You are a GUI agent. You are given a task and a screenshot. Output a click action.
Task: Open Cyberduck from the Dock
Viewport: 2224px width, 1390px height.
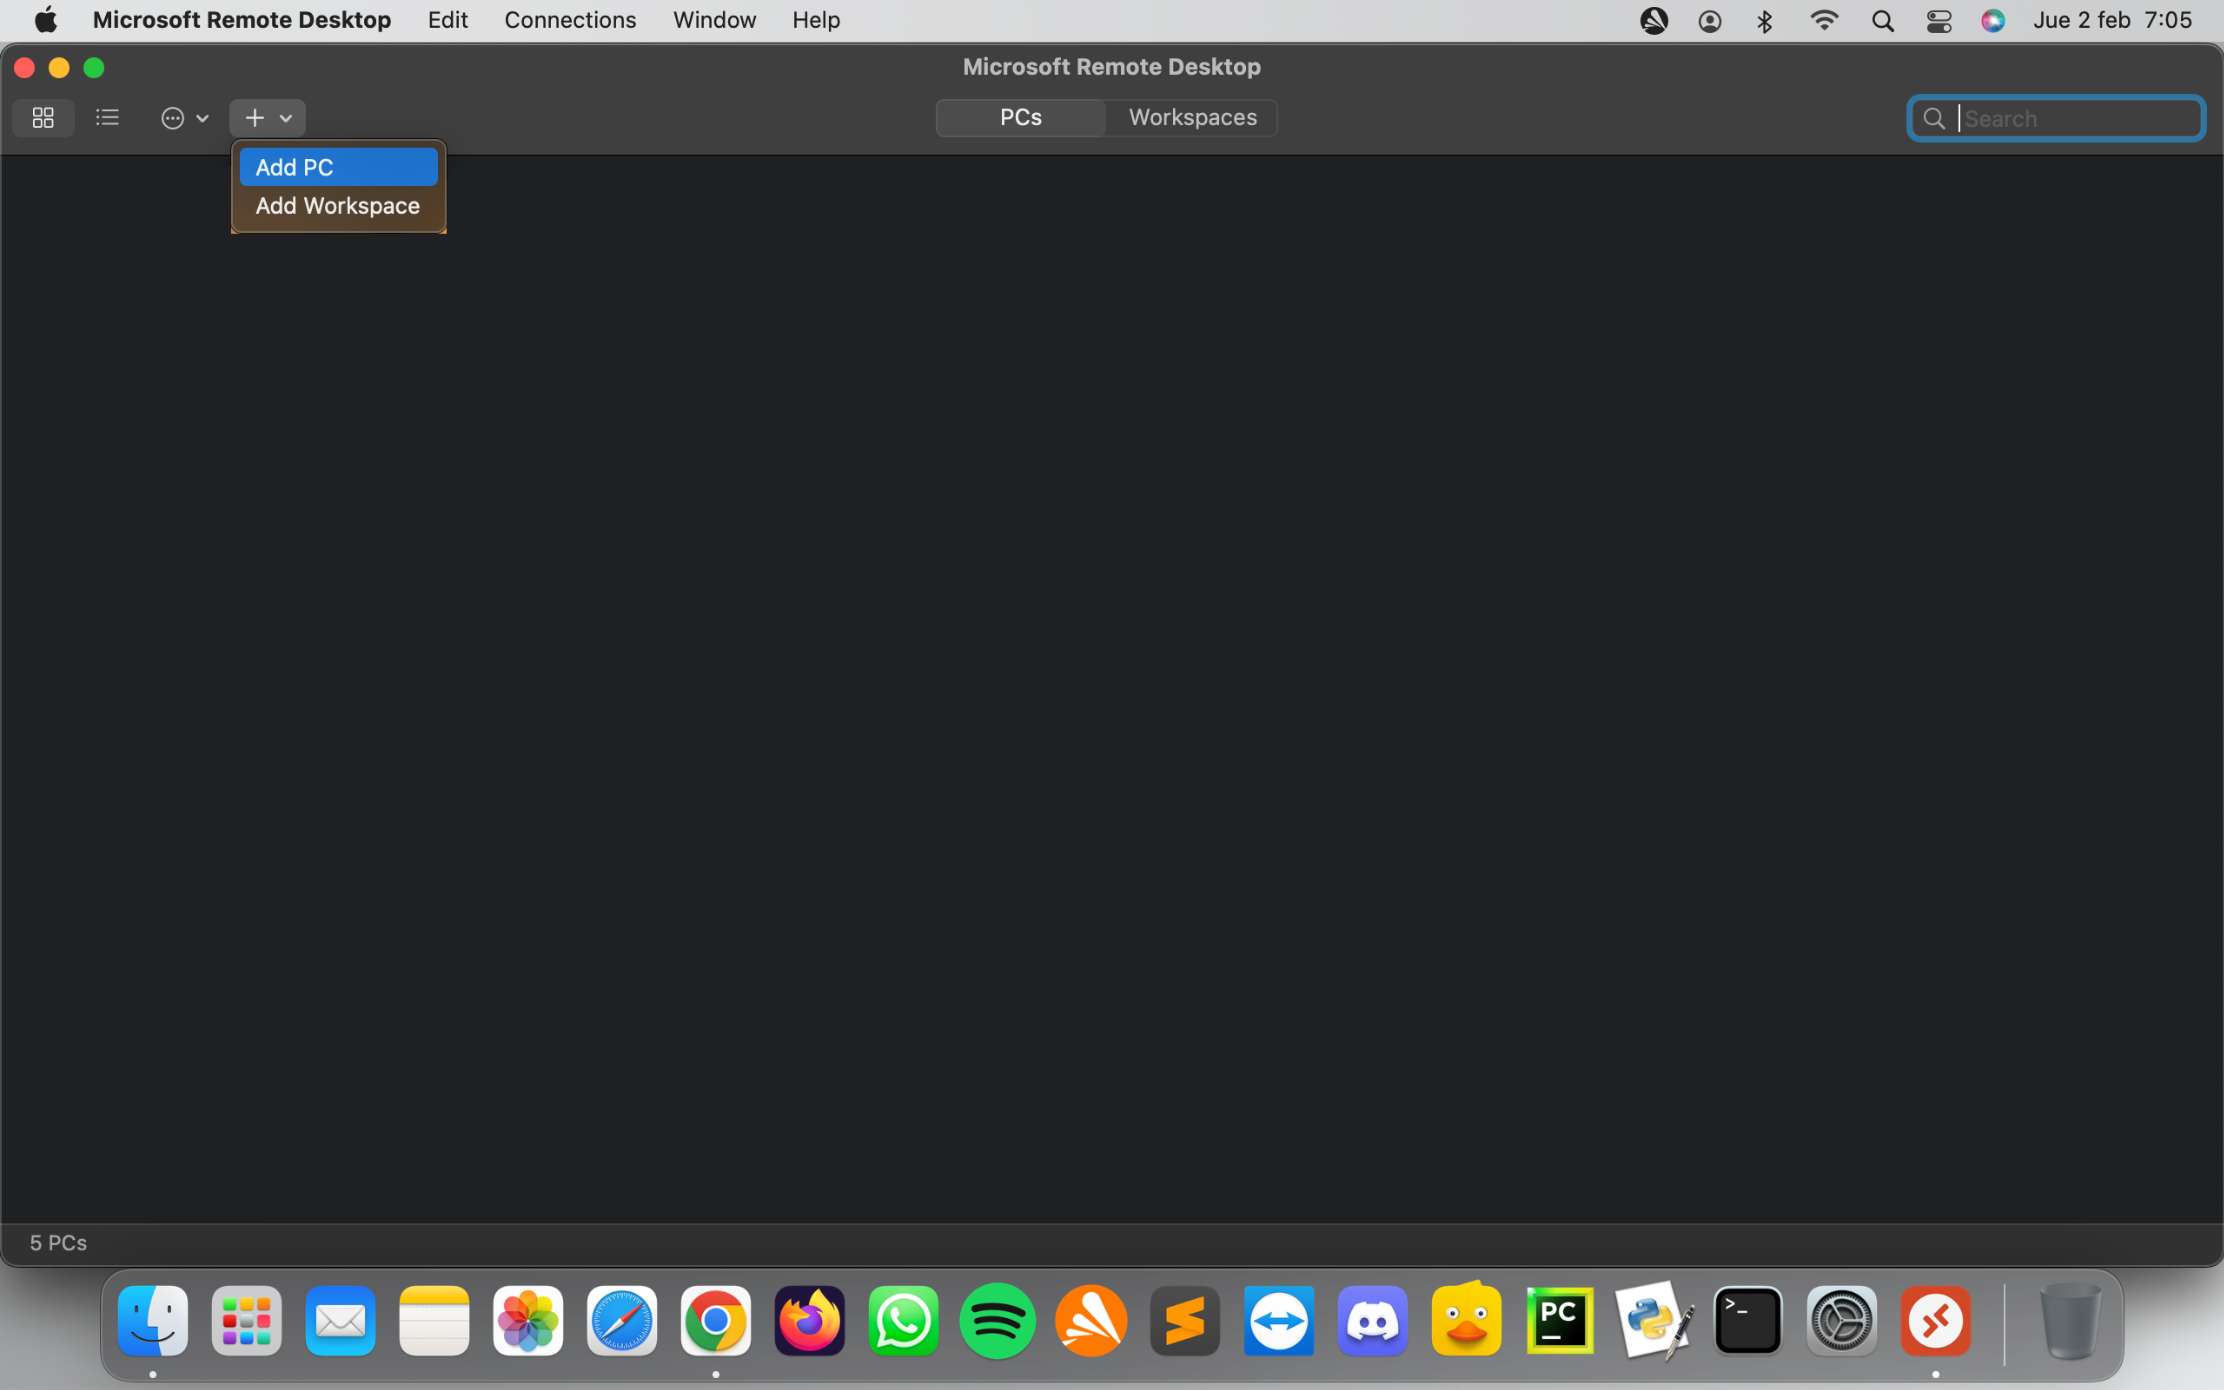tap(1467, 1319)
